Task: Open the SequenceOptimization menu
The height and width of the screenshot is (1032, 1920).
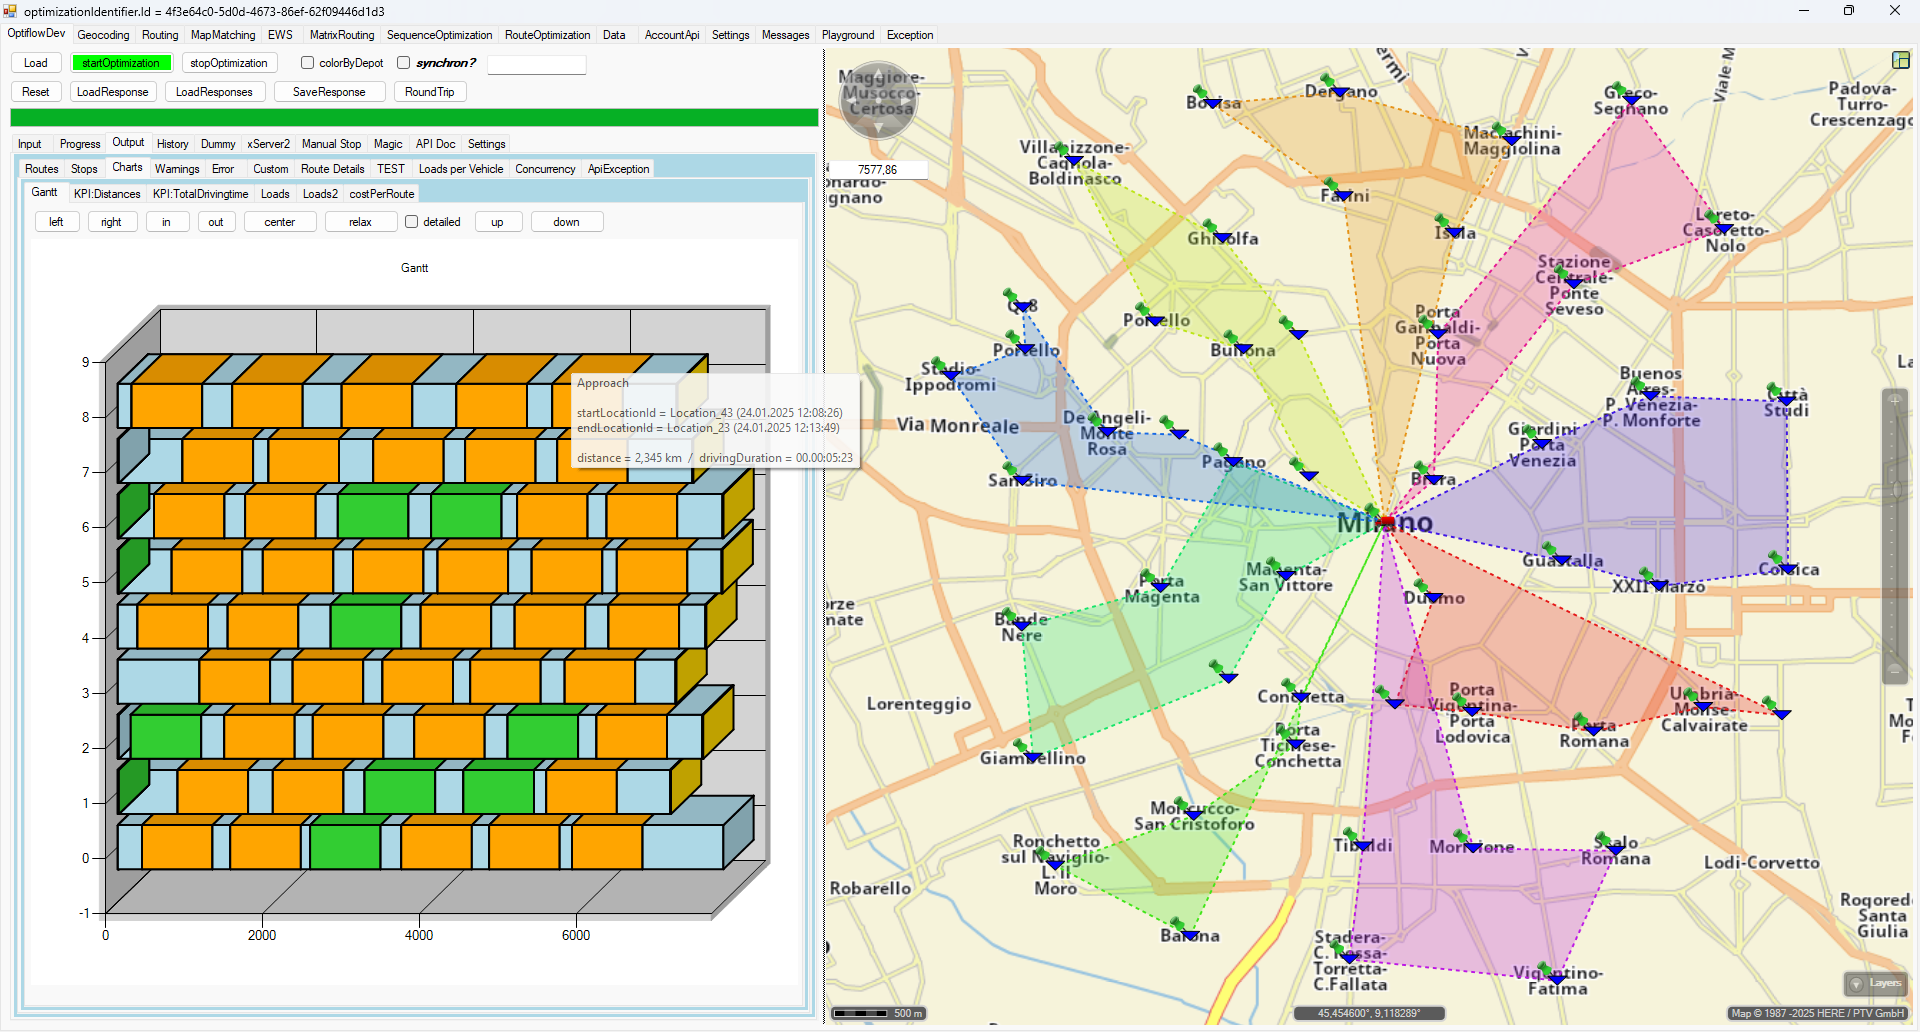Action: (439, 35)
